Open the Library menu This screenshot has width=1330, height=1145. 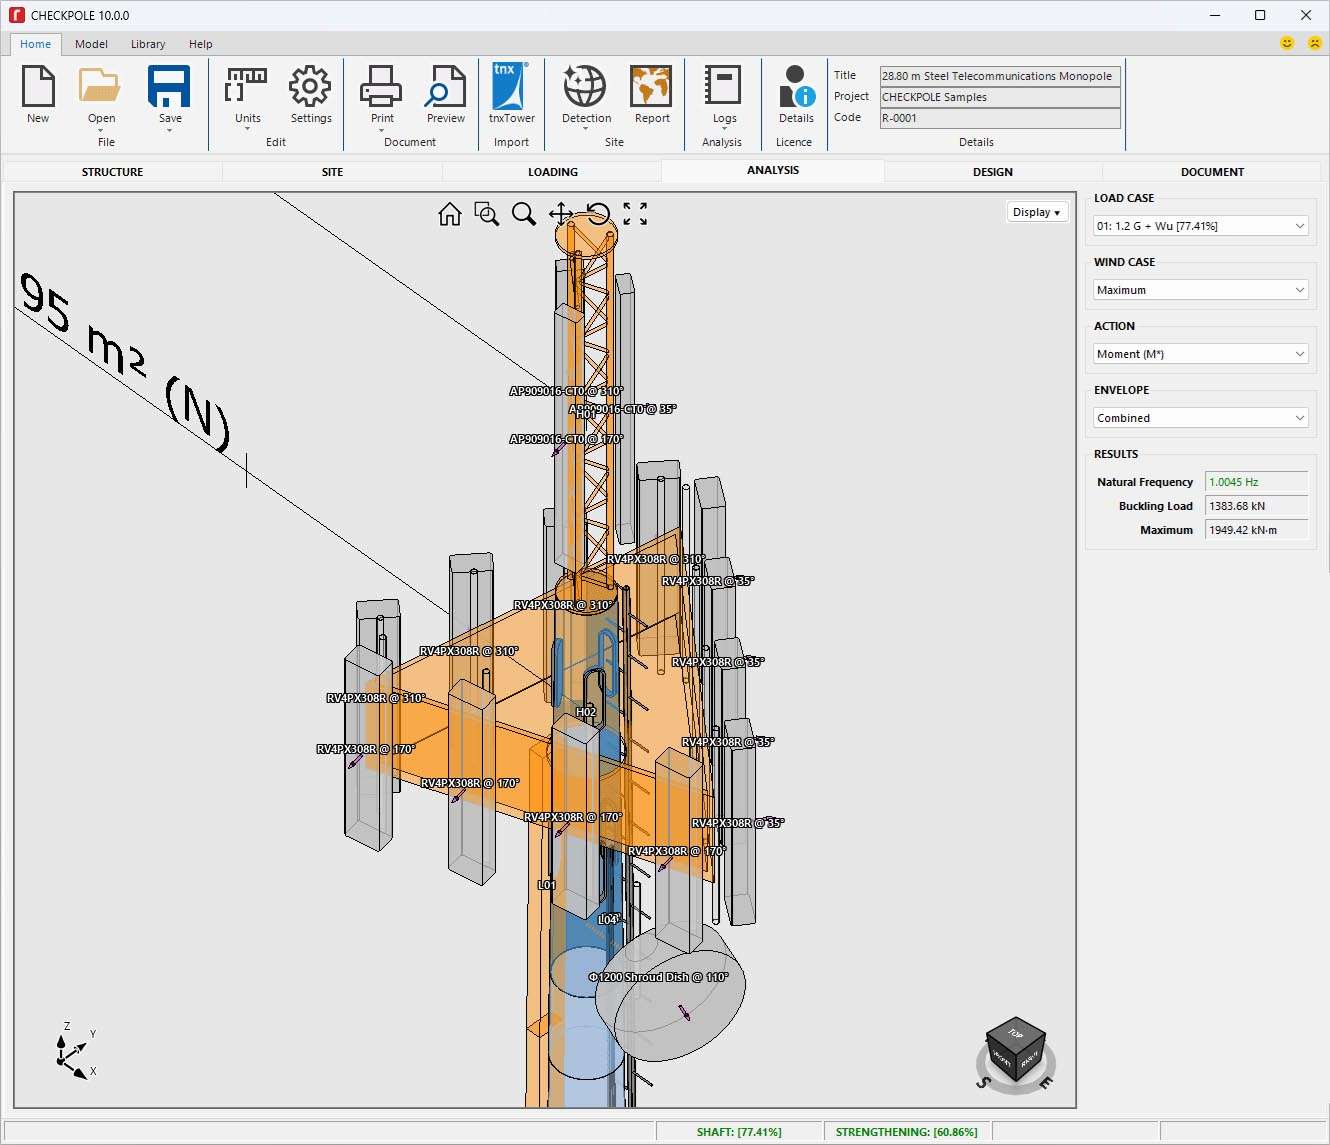(x=148, y=44)
